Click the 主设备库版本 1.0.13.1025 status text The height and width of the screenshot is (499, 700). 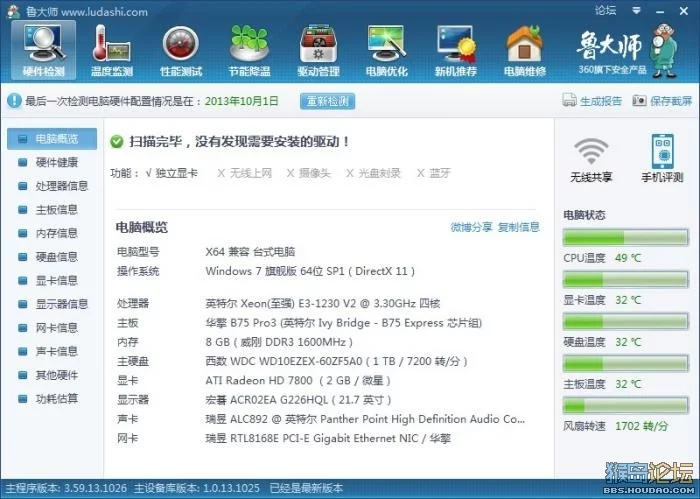pyautogui.click(x=197, y=488)
